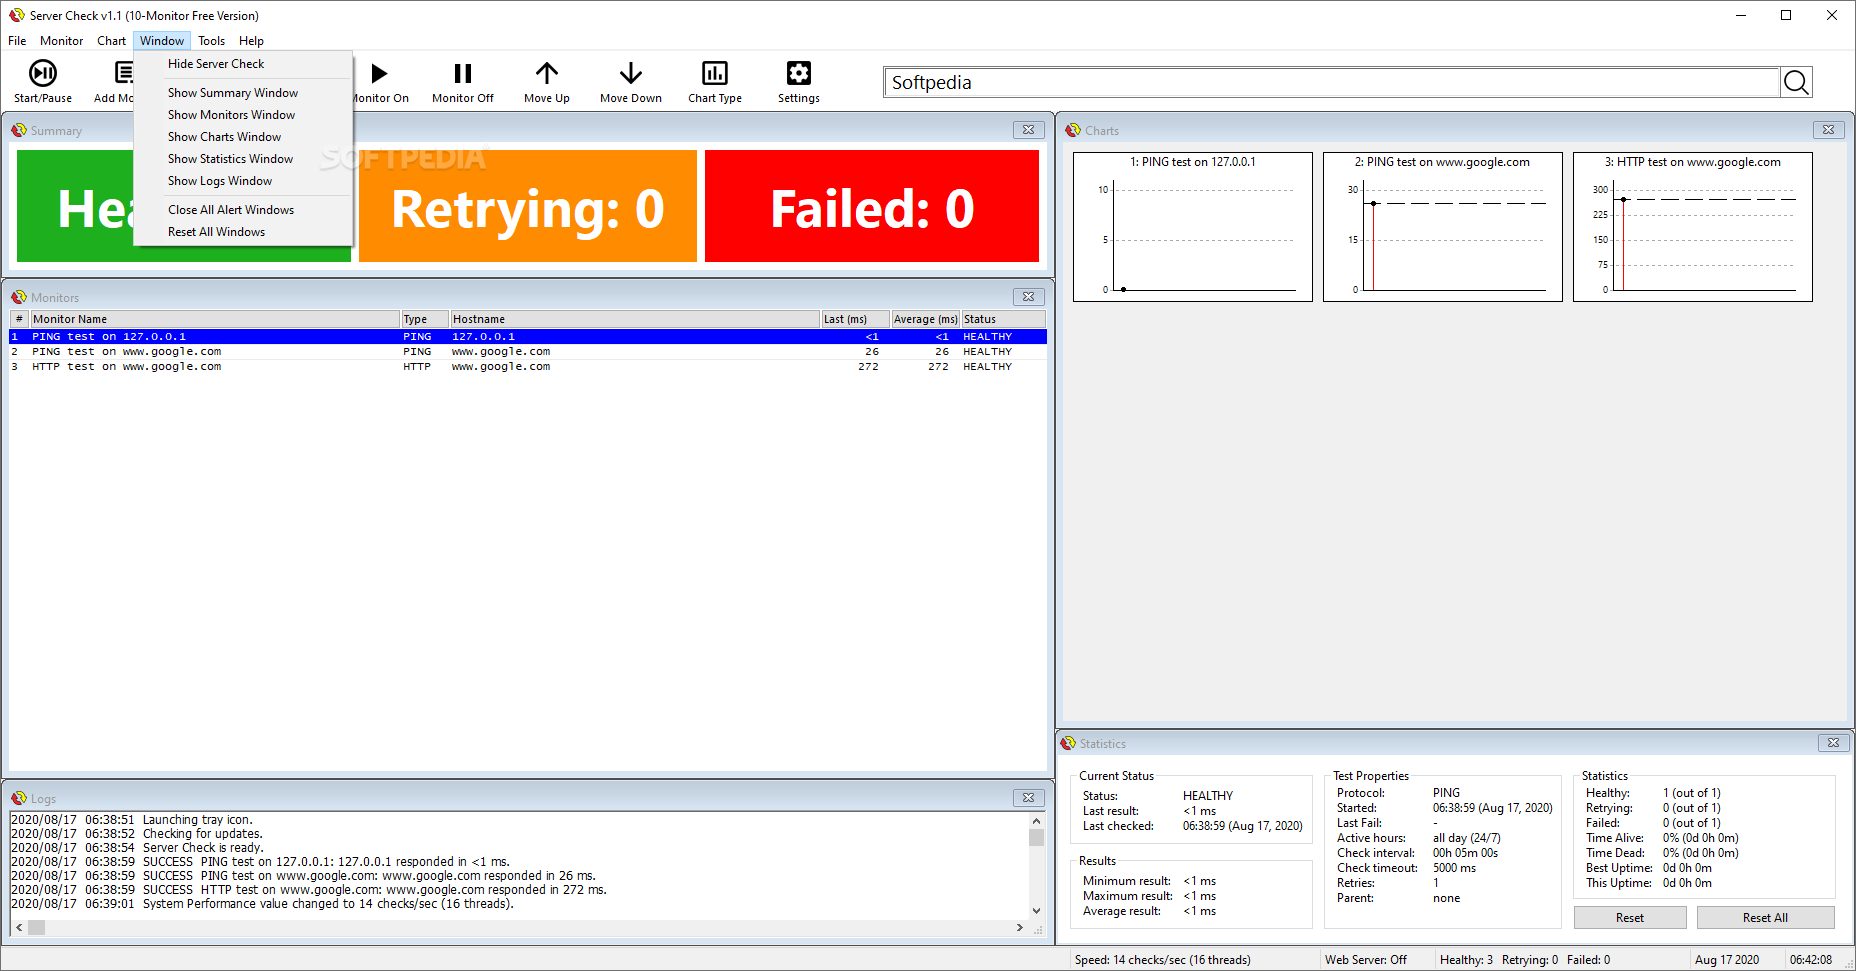
Task: Click the Retrying: 0 orange tile
Action: click(528, 206)
